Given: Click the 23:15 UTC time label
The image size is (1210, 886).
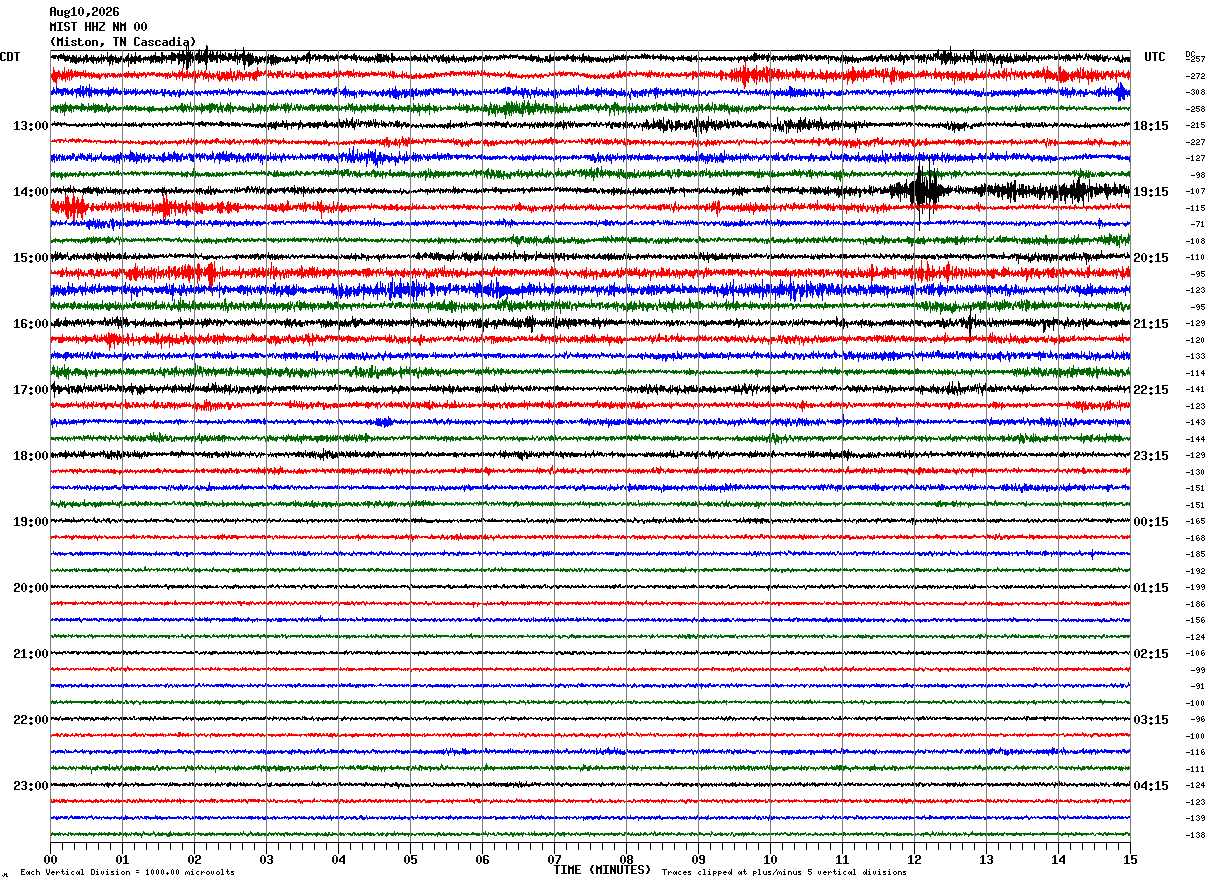Looking at the screenshot, I should pyautogui.click(x=1151, y=456).
